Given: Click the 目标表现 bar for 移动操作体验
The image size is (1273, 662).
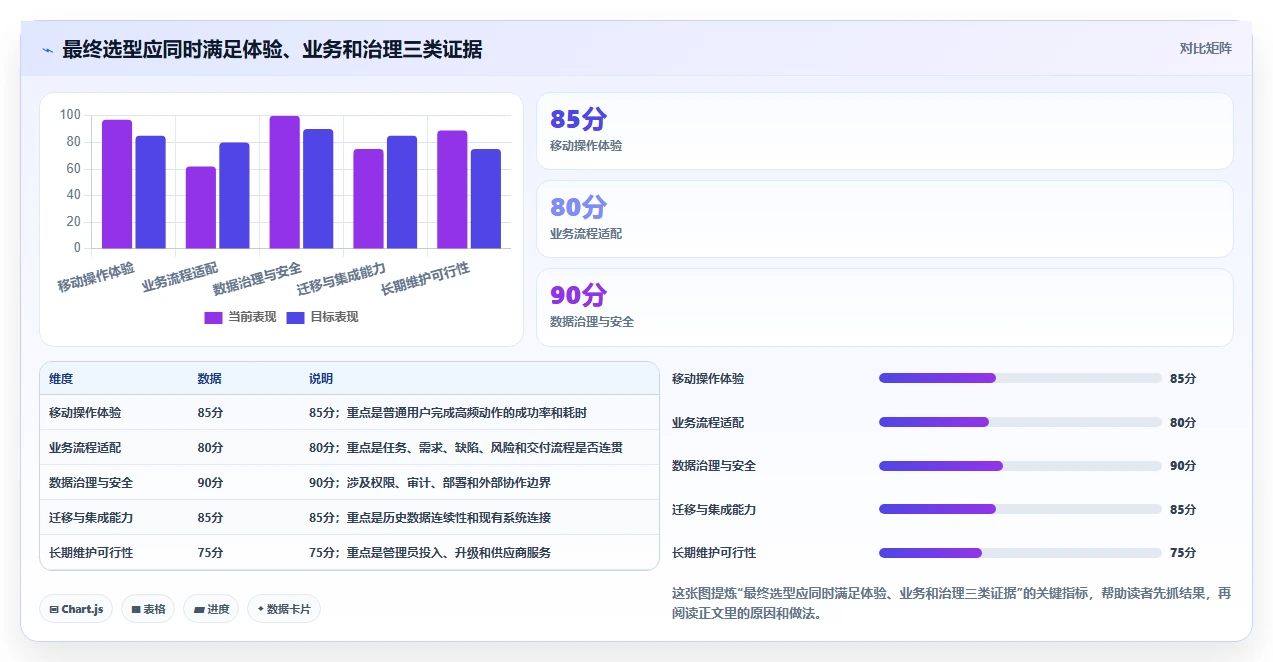Looking at the screenshot, I should [x=151, y=192].
